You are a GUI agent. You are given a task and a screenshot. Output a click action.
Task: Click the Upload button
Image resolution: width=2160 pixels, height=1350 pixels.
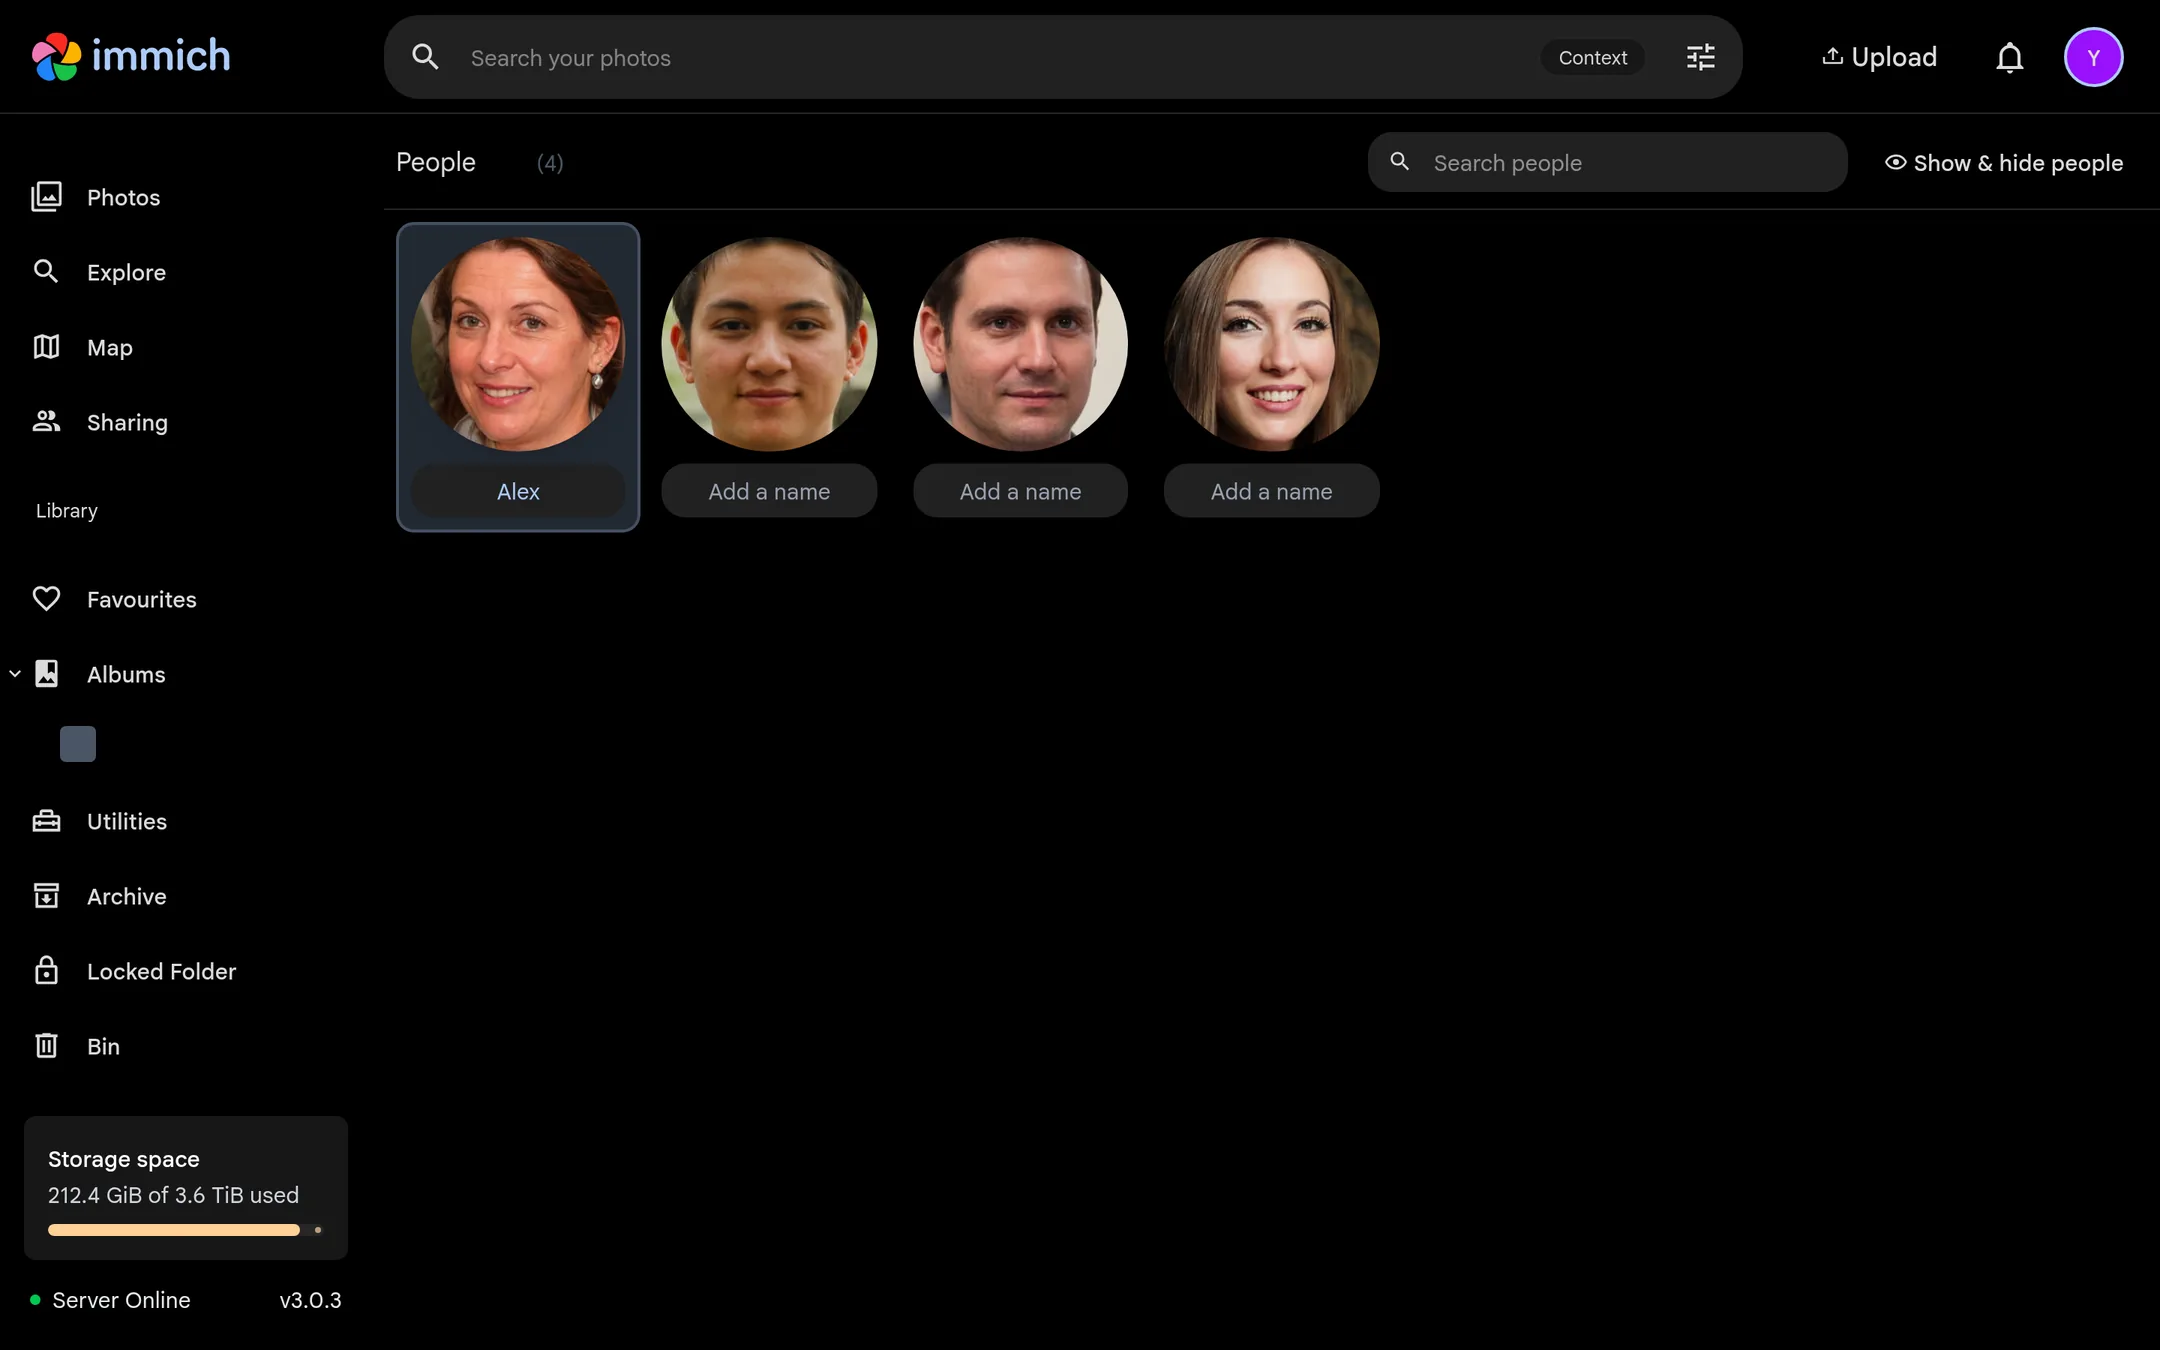1879,57
